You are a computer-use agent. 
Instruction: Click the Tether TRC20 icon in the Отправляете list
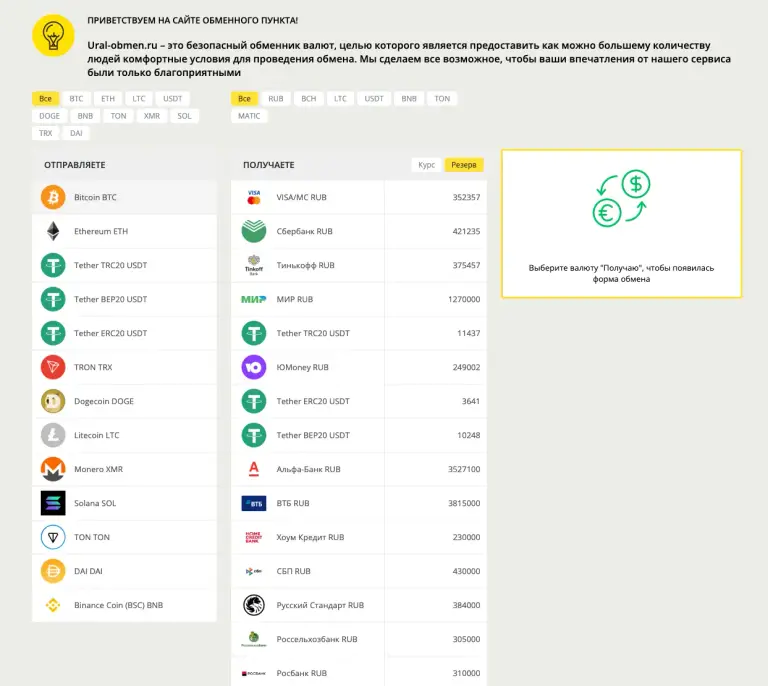53,265
